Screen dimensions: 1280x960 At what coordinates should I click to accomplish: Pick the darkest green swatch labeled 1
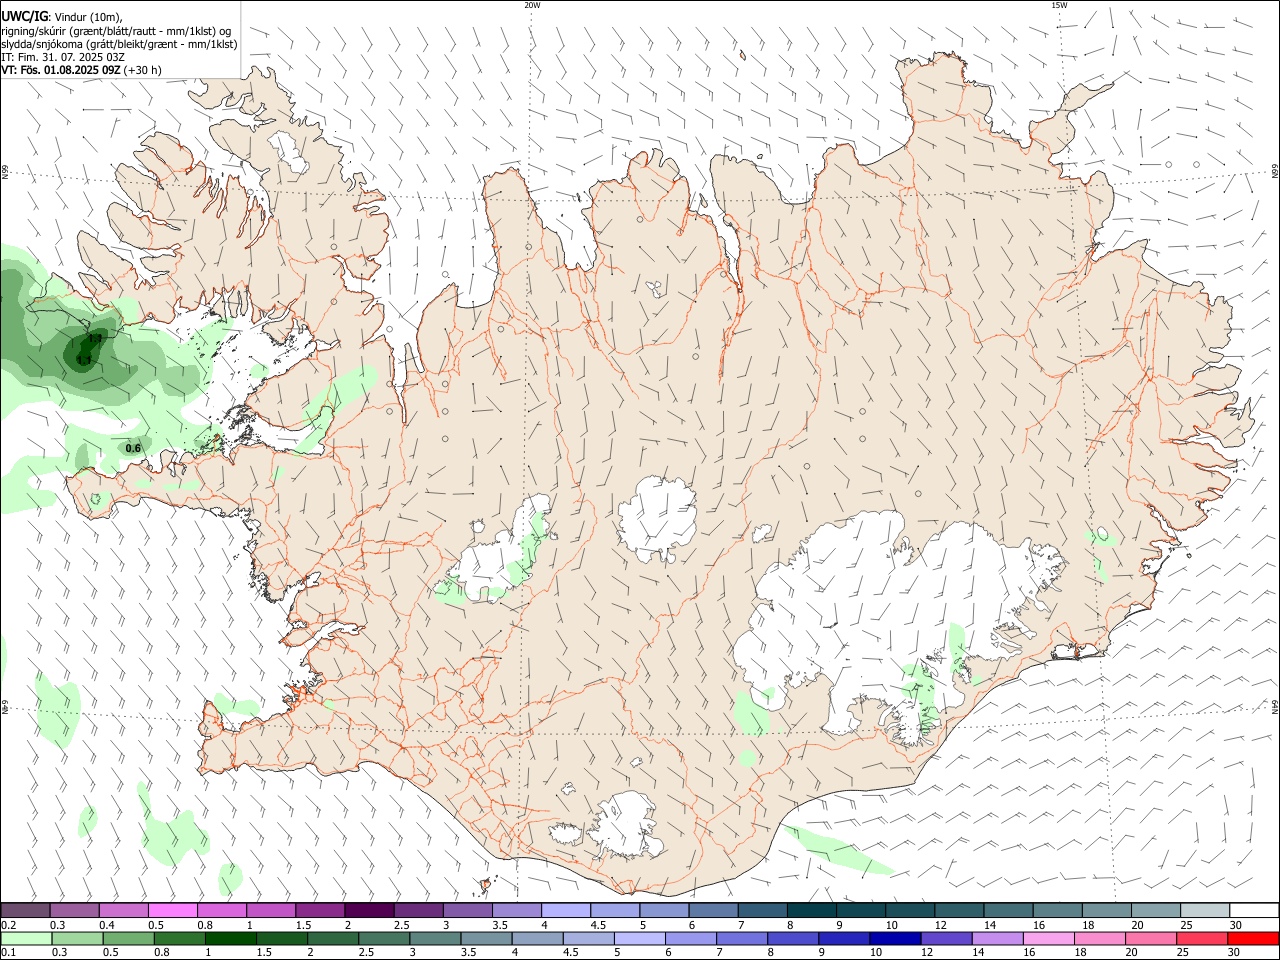tap(231, 939)
